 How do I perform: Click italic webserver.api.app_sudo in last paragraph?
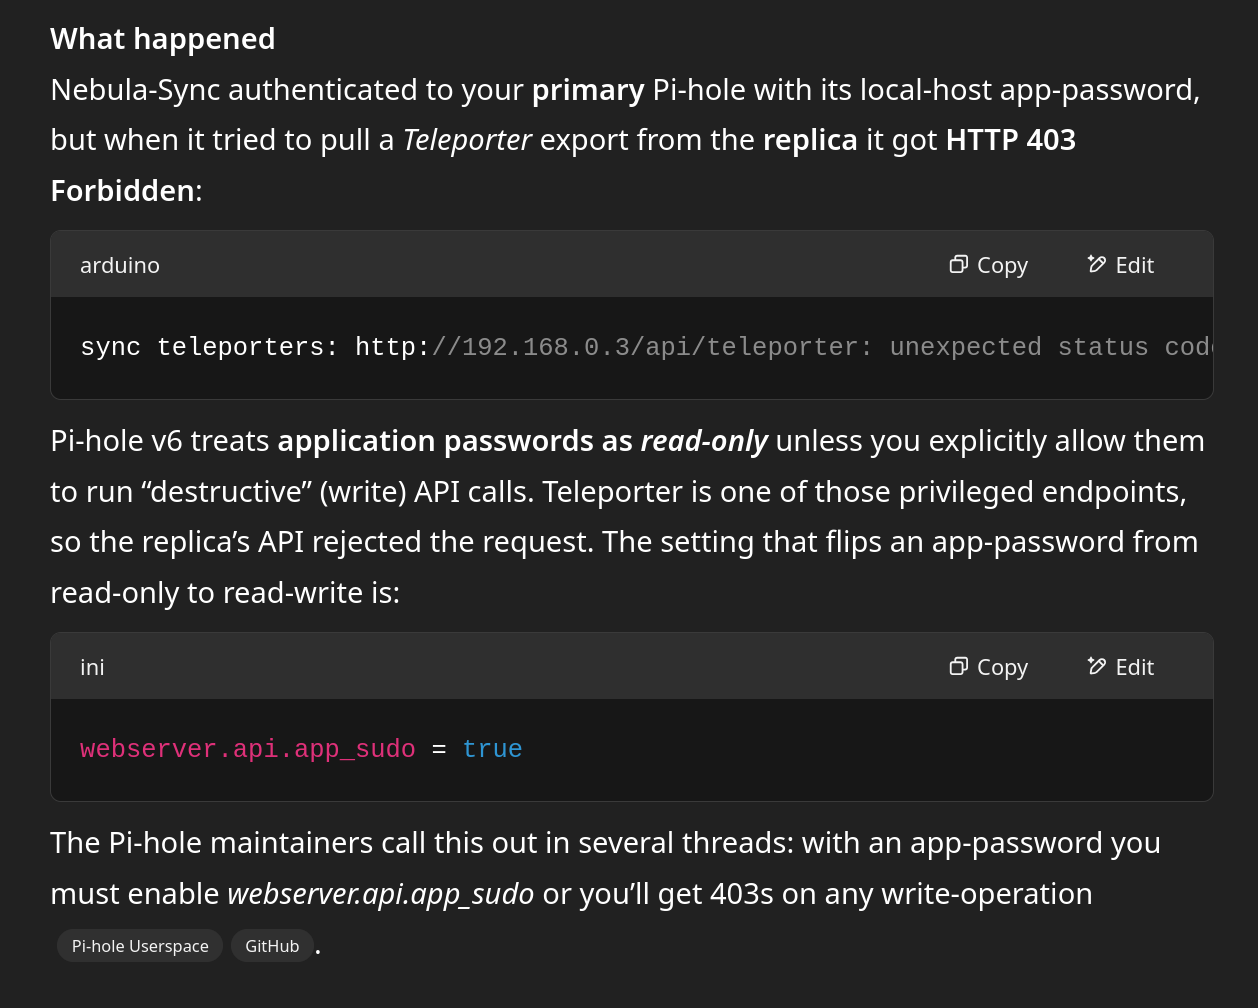click(380, 894)
